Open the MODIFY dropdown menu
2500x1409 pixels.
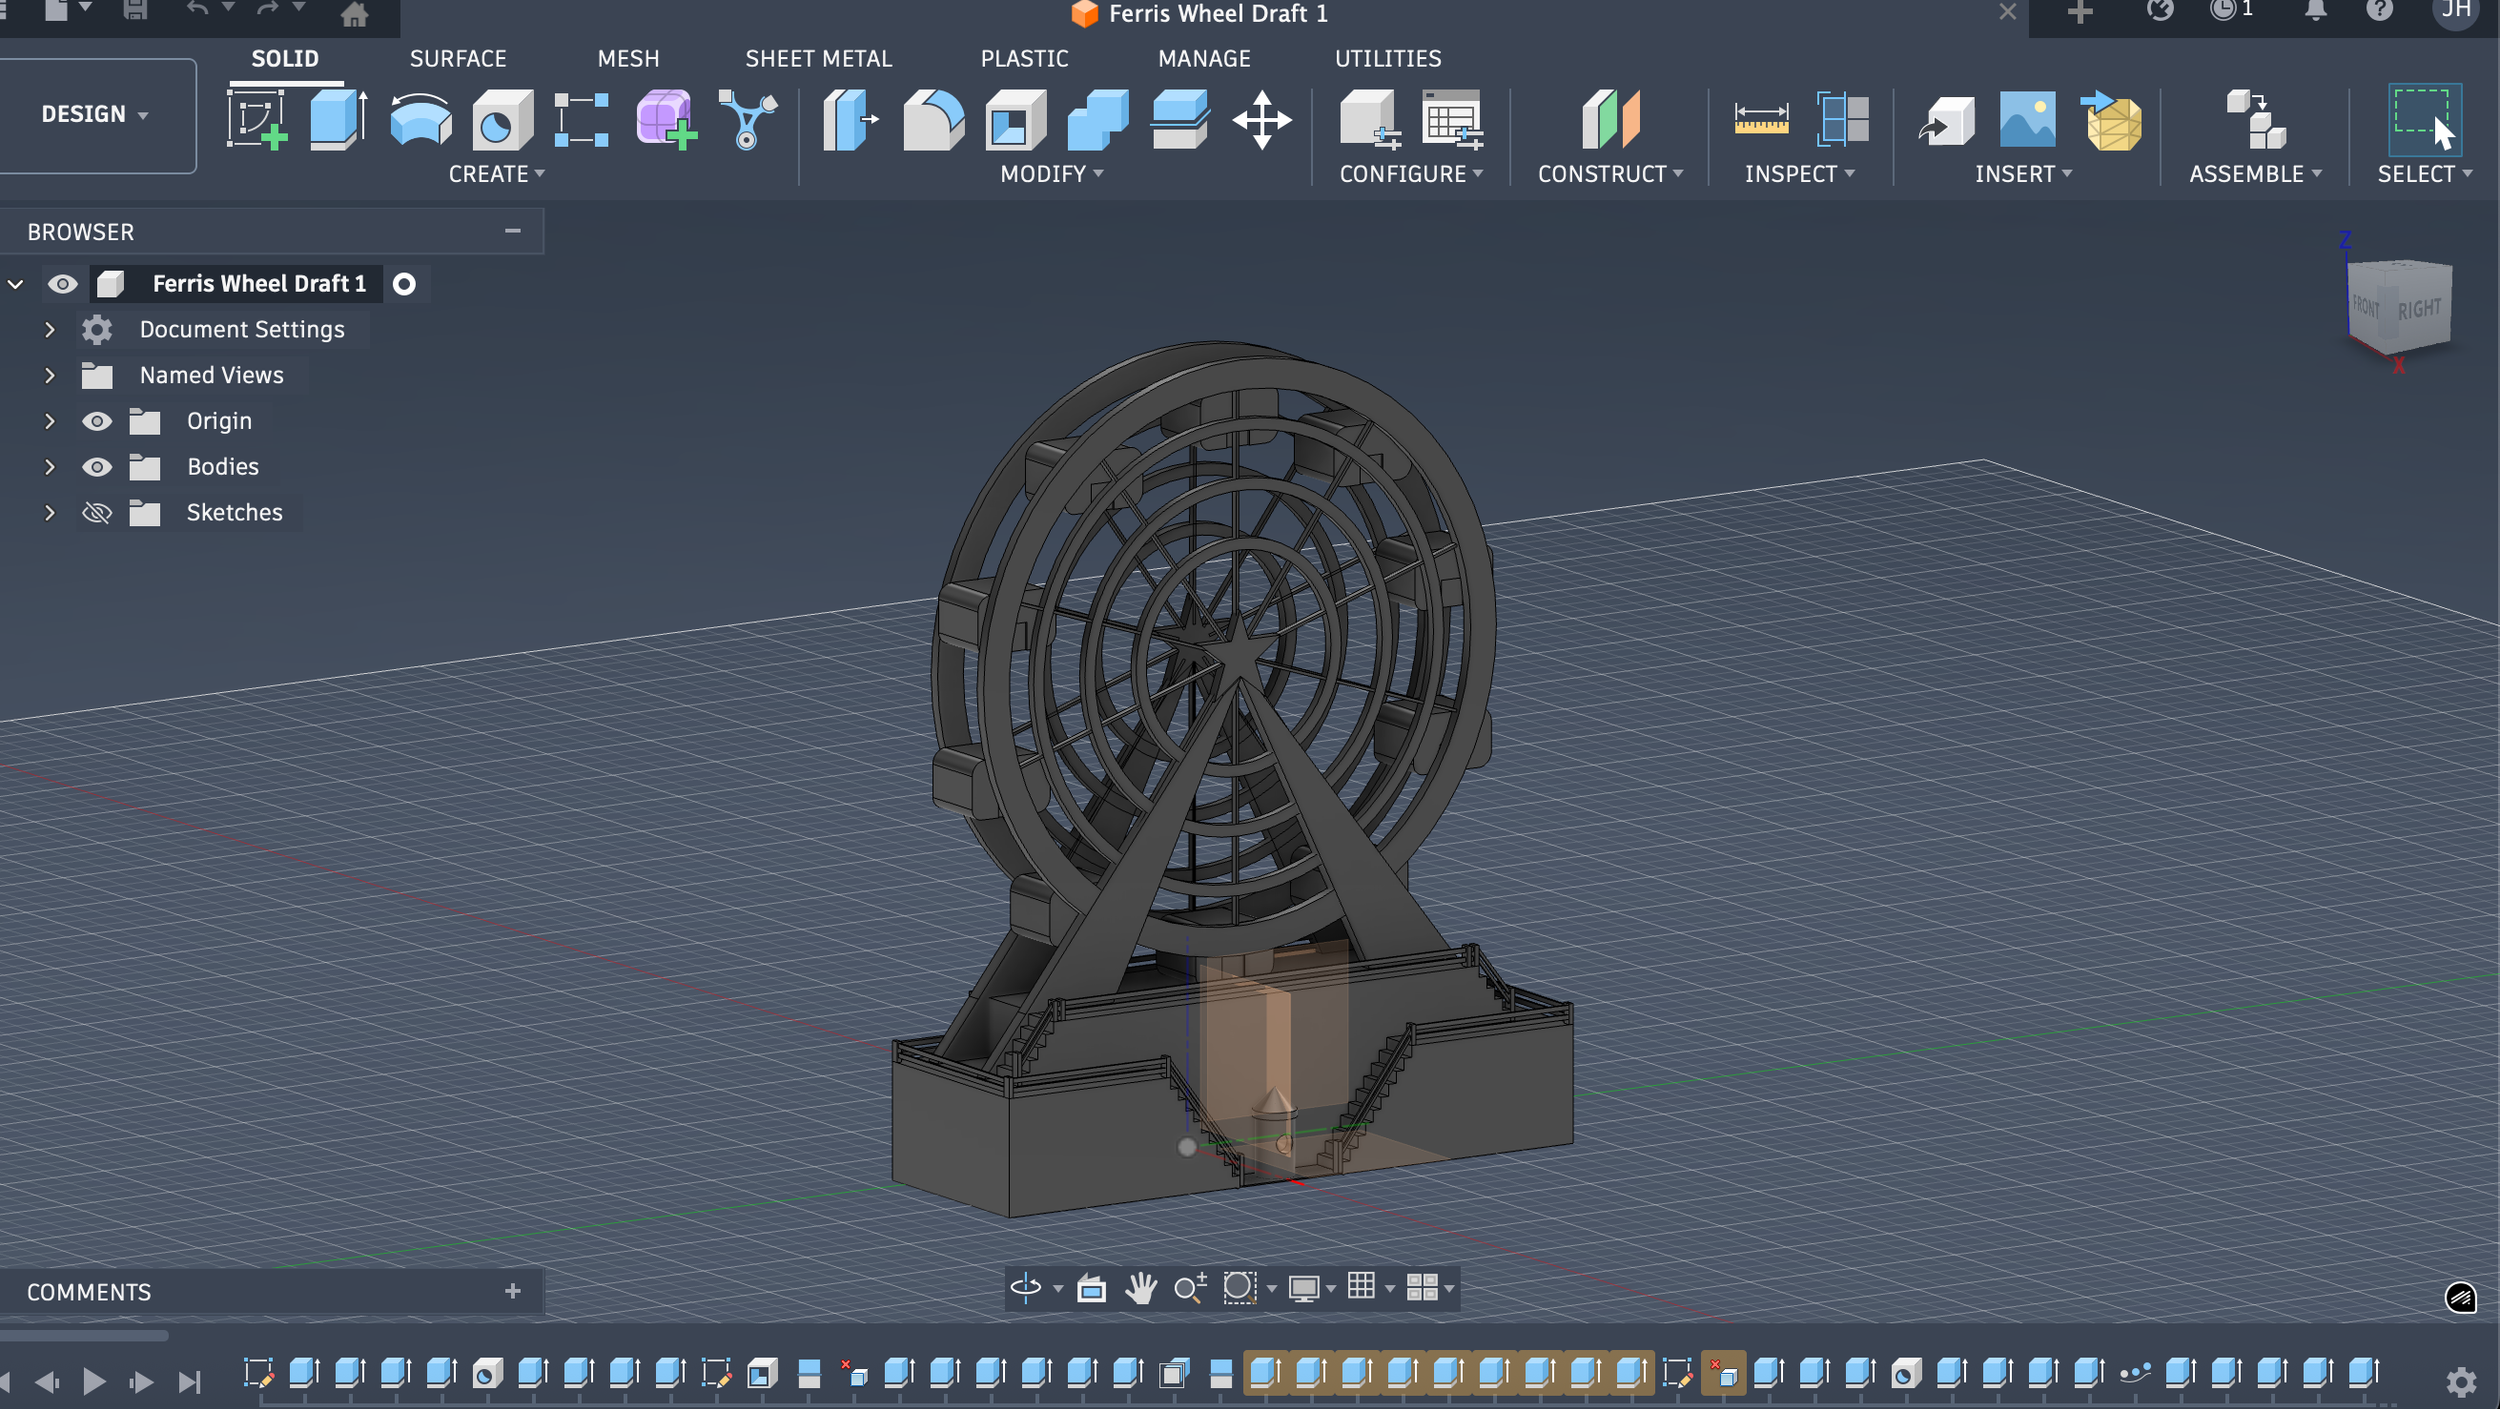tap(1052, 174)
